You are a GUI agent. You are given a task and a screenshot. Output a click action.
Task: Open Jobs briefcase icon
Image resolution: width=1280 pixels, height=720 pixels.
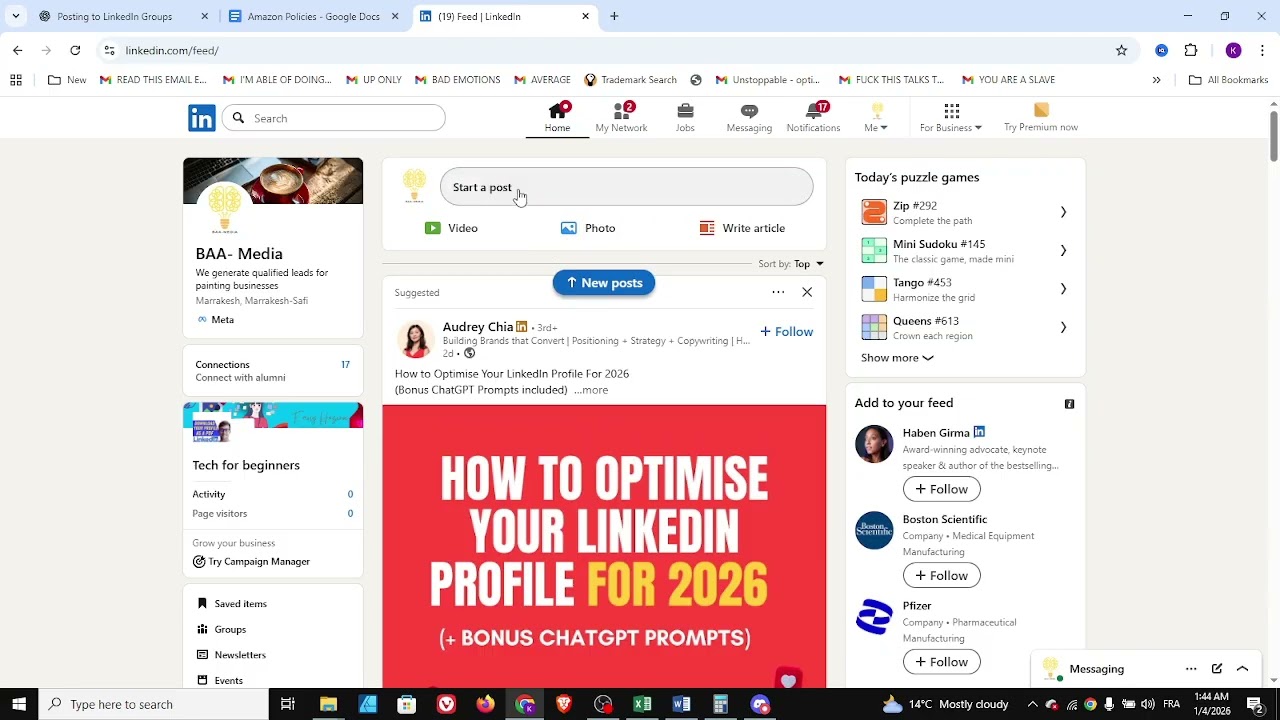coord(685,117)
